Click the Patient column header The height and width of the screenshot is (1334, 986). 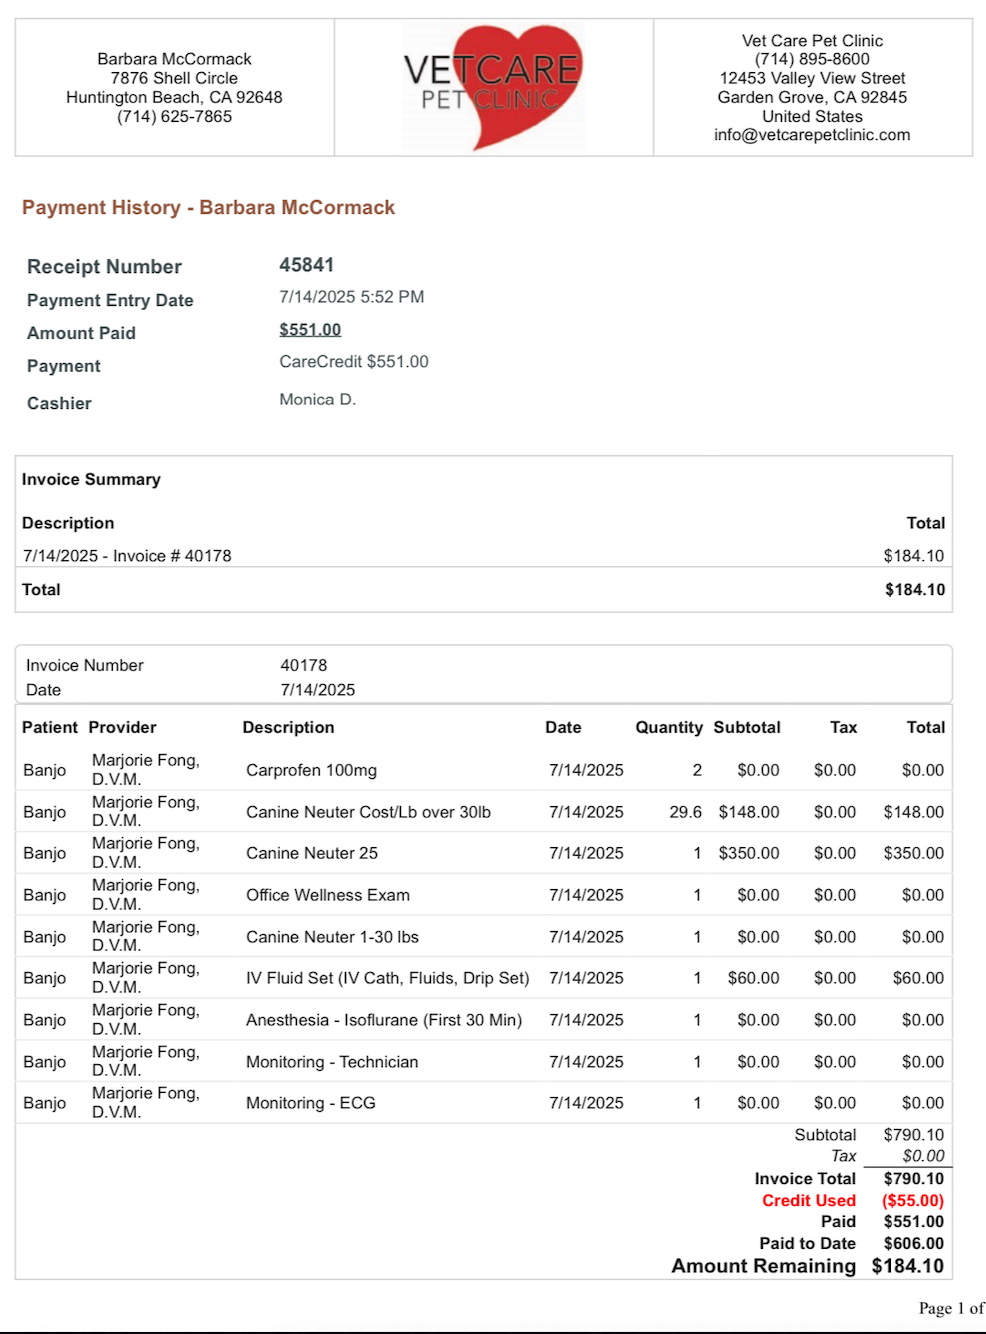tap(49, 728)
